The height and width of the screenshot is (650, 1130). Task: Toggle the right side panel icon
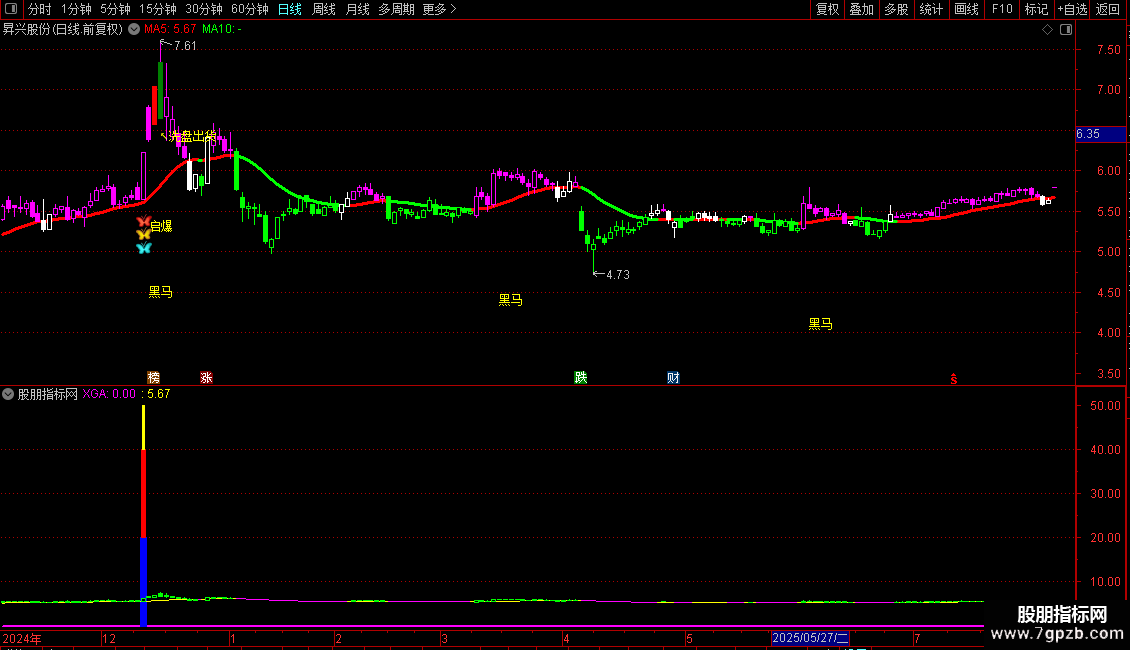pos(1066,30)
